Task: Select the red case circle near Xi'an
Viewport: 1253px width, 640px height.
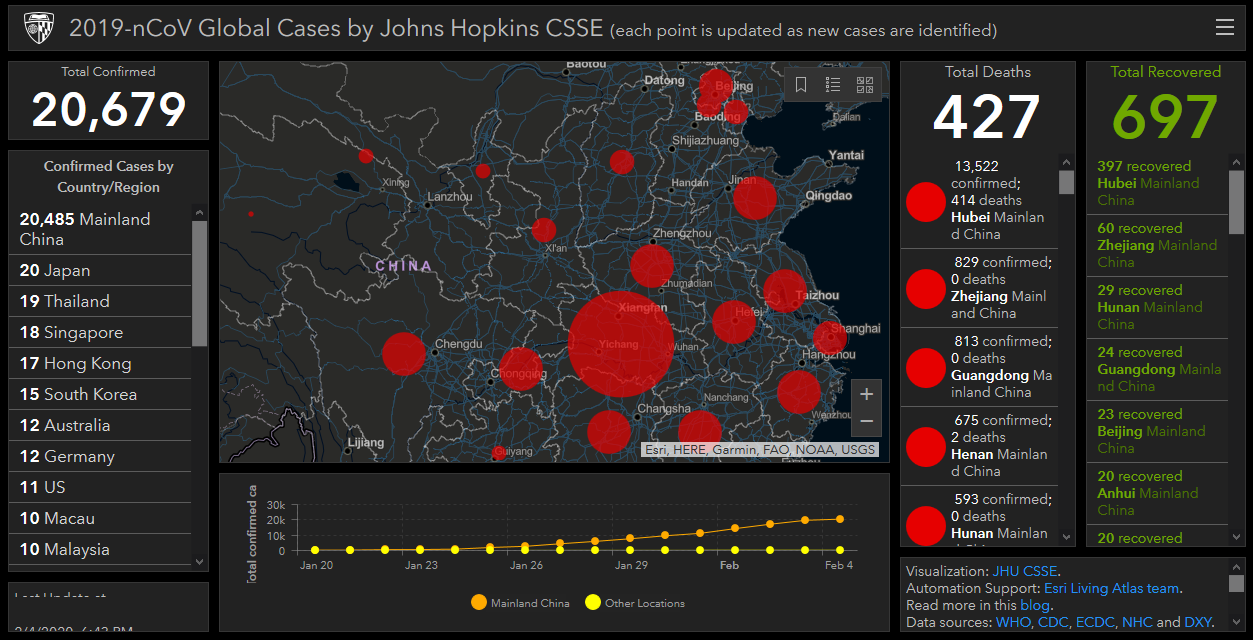Action: tap(544, 230)
